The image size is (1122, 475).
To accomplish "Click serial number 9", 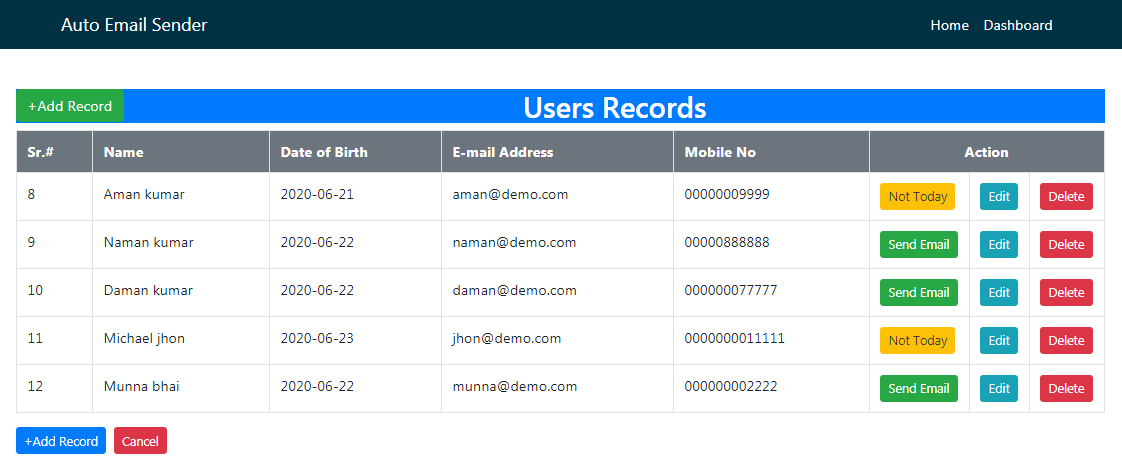I will click(x=31, y=243).
